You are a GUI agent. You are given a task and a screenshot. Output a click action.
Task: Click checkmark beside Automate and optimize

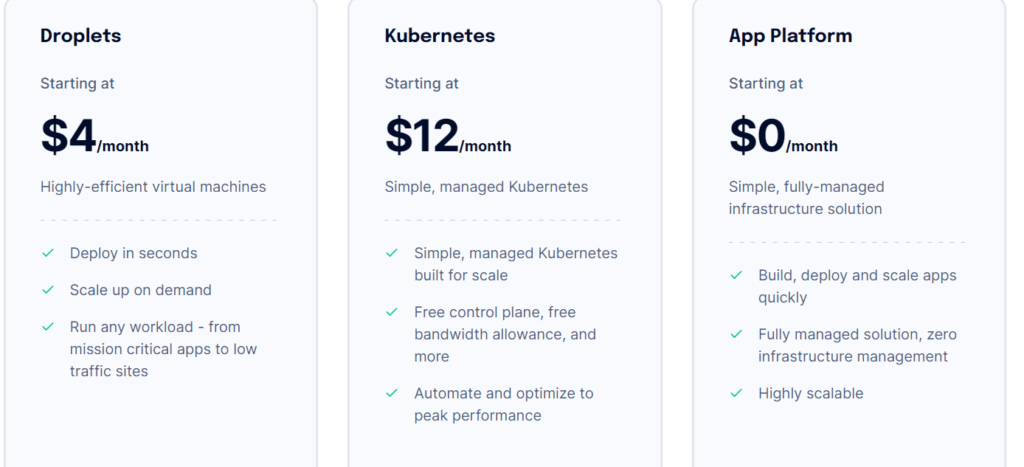[392, 393]
